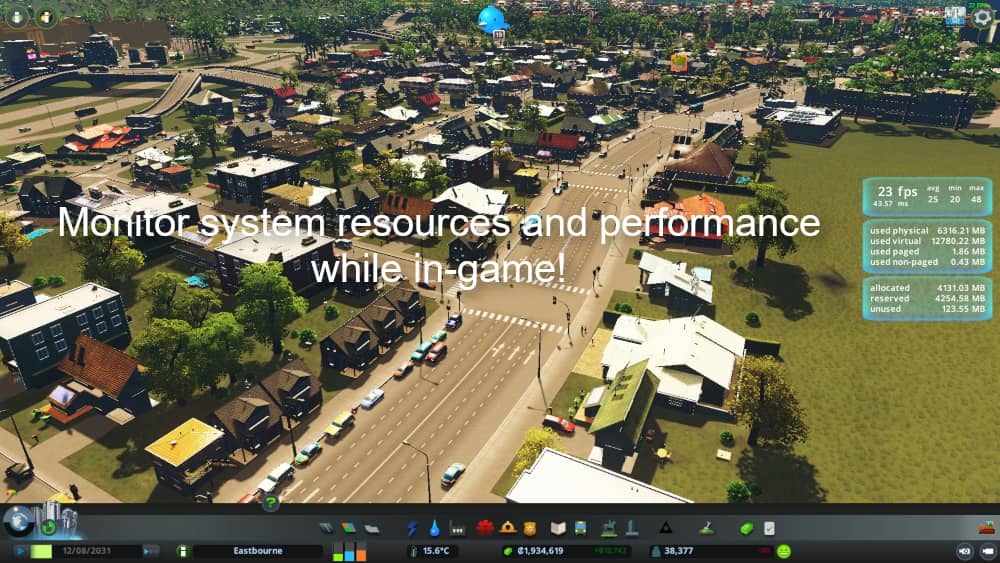
Task: Open the help question mark button
Action: [270, 503]
